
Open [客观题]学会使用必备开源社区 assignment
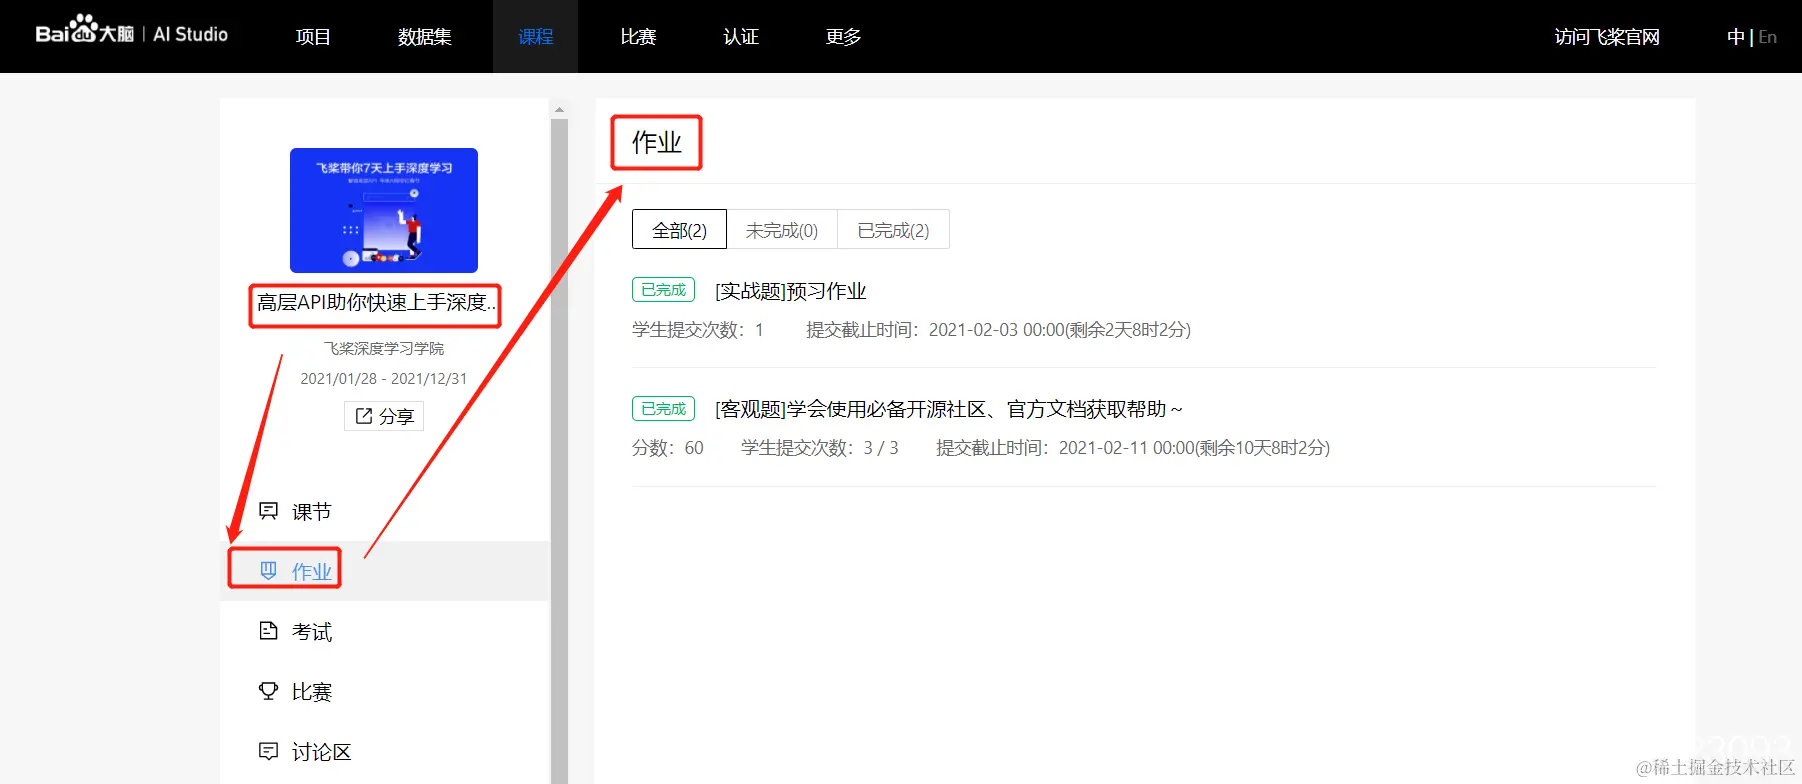[x=949, y=409]
